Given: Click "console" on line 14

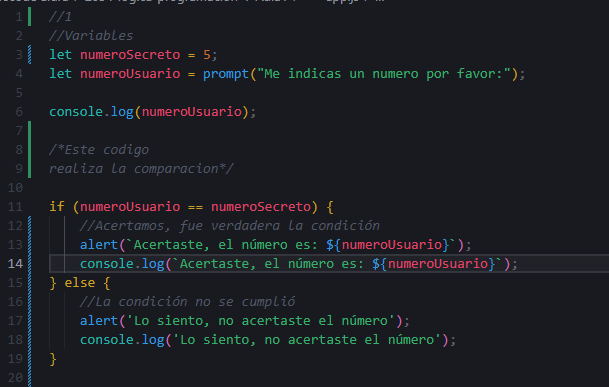Looking at the screenshot, I should 106,264.
